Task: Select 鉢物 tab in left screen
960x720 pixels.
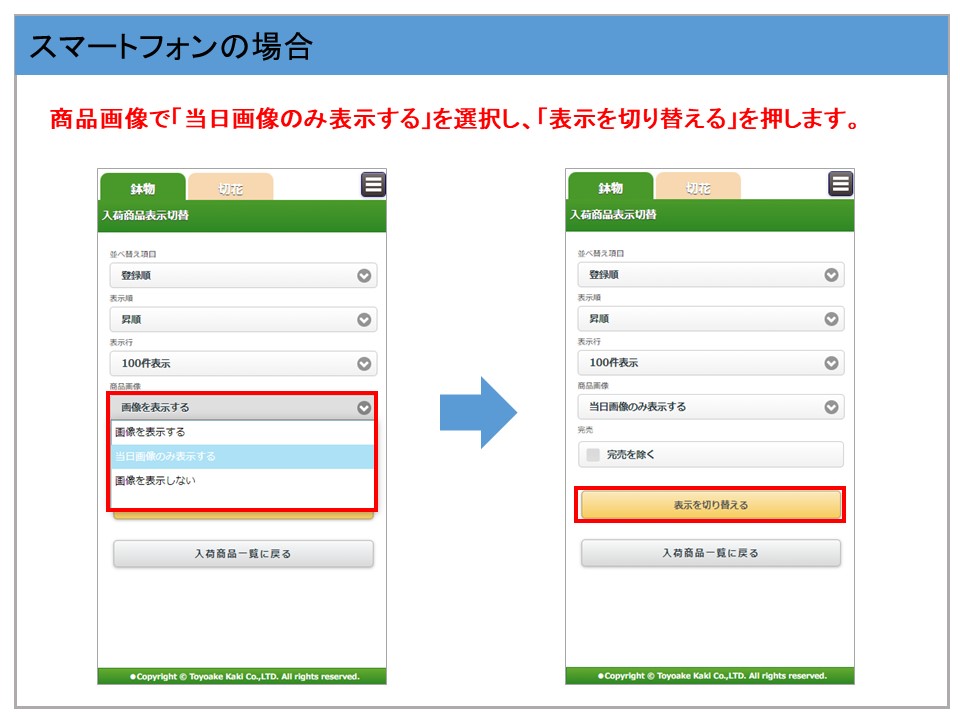Action: (x=143, y=188)
